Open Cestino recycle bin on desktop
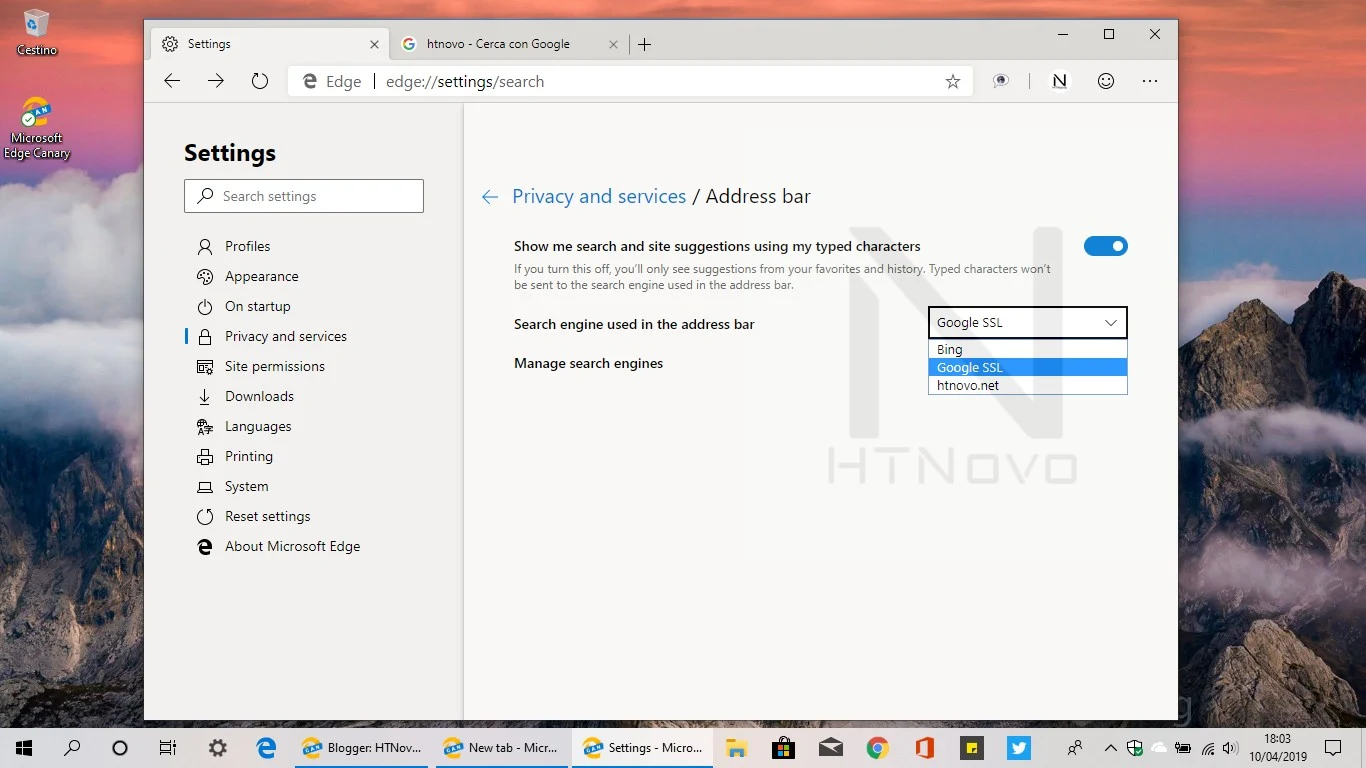Viewport: 1366px width, 768px height. click(x=37, y=32)
